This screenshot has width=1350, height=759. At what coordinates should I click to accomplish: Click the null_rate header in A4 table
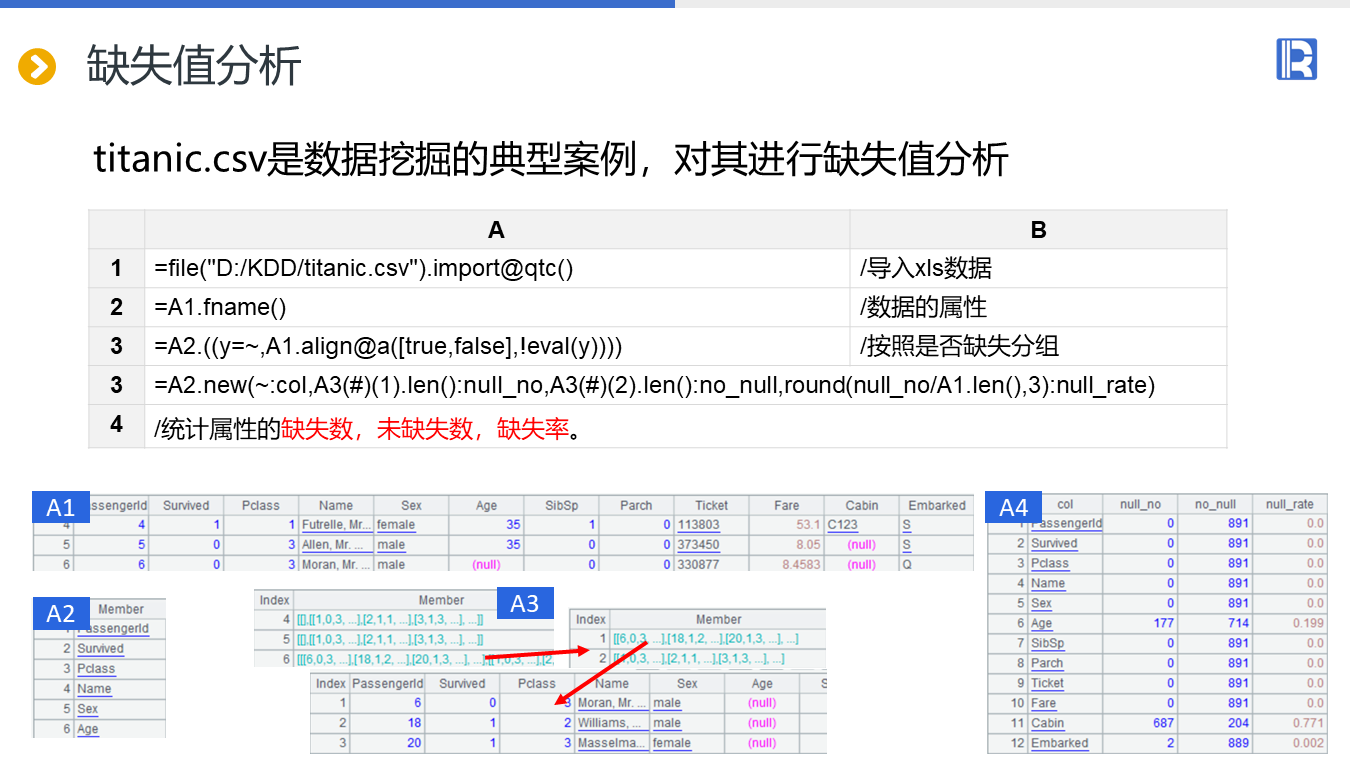(x=1290, y=504)
